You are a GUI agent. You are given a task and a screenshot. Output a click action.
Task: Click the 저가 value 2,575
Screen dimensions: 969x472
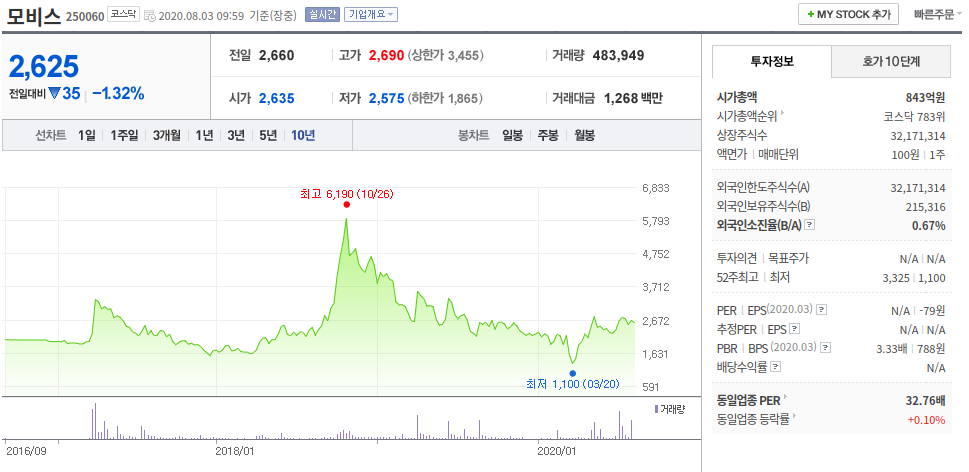click(386, 98)
